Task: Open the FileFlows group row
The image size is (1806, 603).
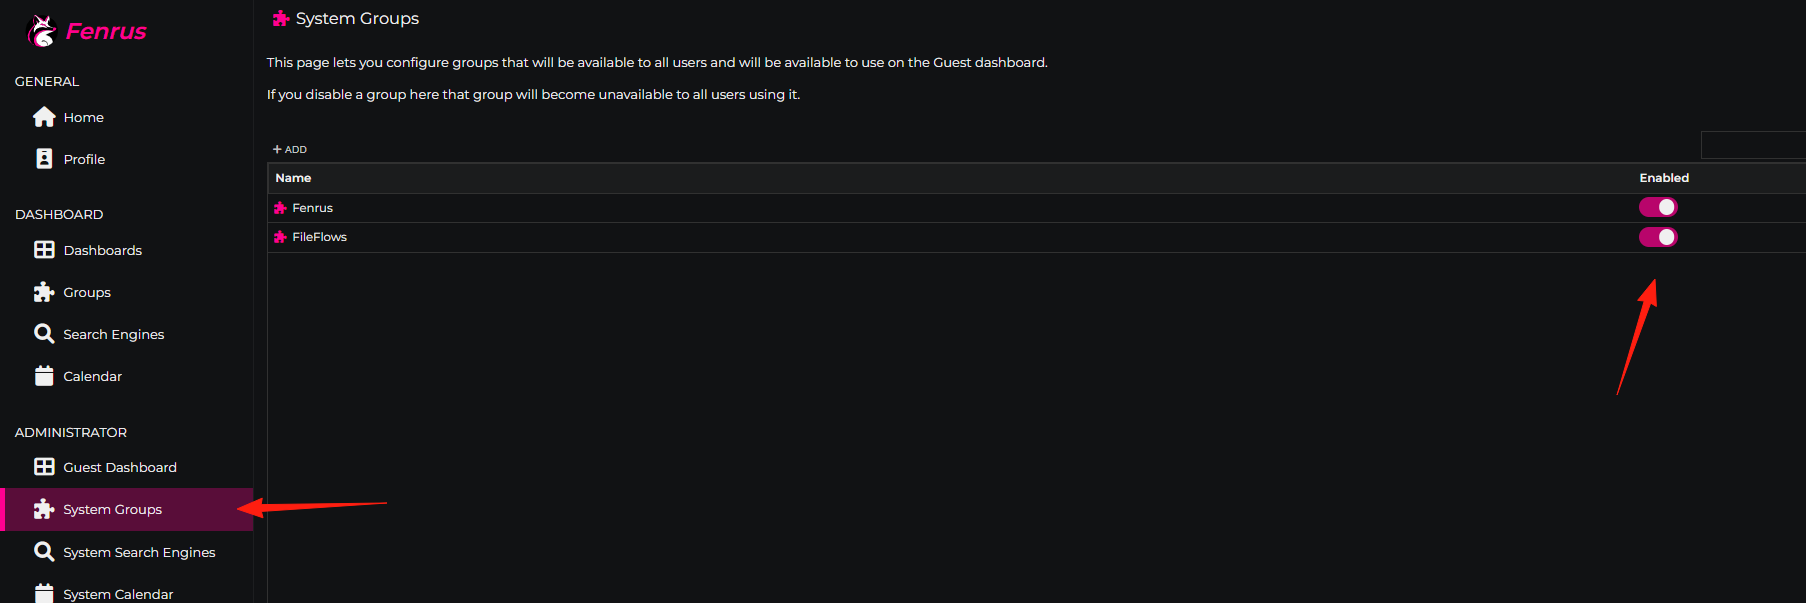Action: point(1036,237)
